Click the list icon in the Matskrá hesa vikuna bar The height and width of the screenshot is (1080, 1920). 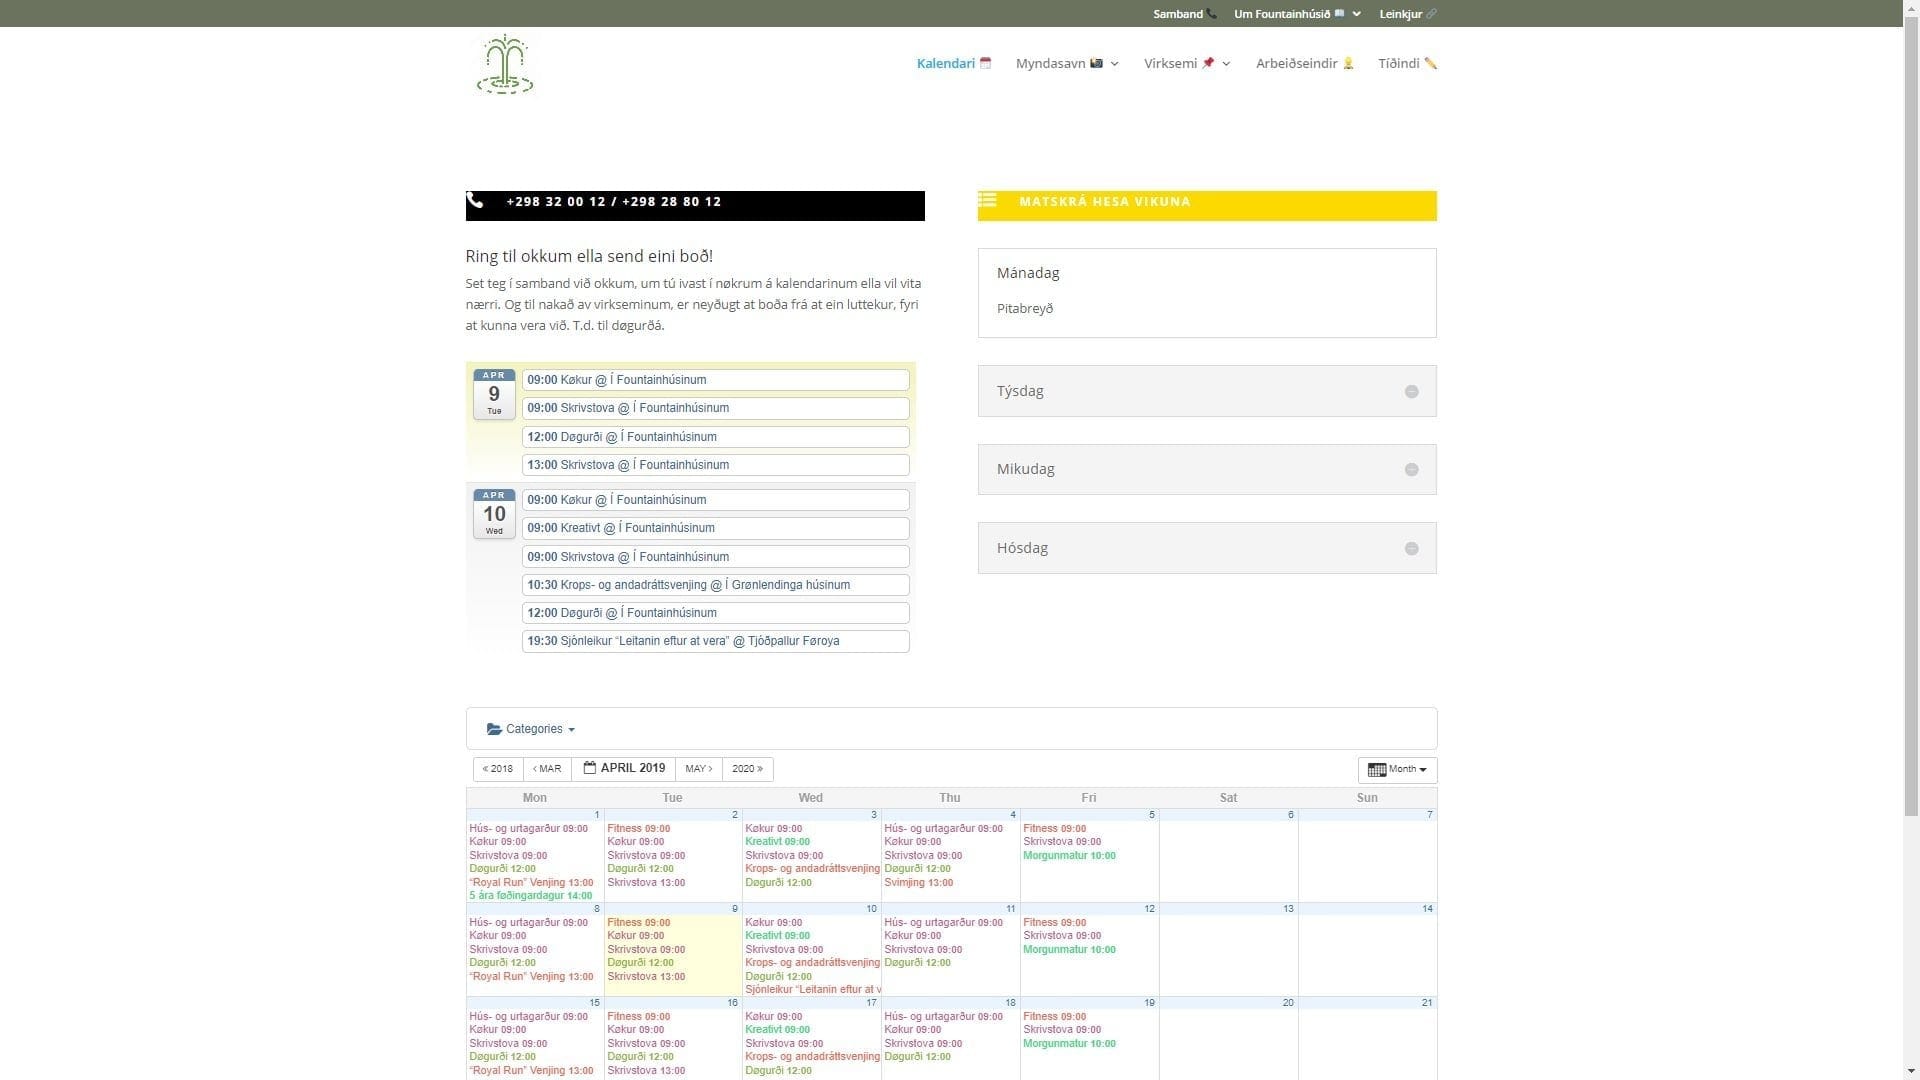point(987,201)
